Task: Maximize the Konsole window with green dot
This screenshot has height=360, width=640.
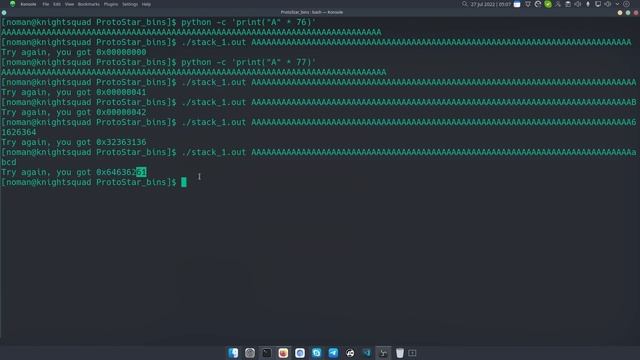Action: tap(628, 13)
